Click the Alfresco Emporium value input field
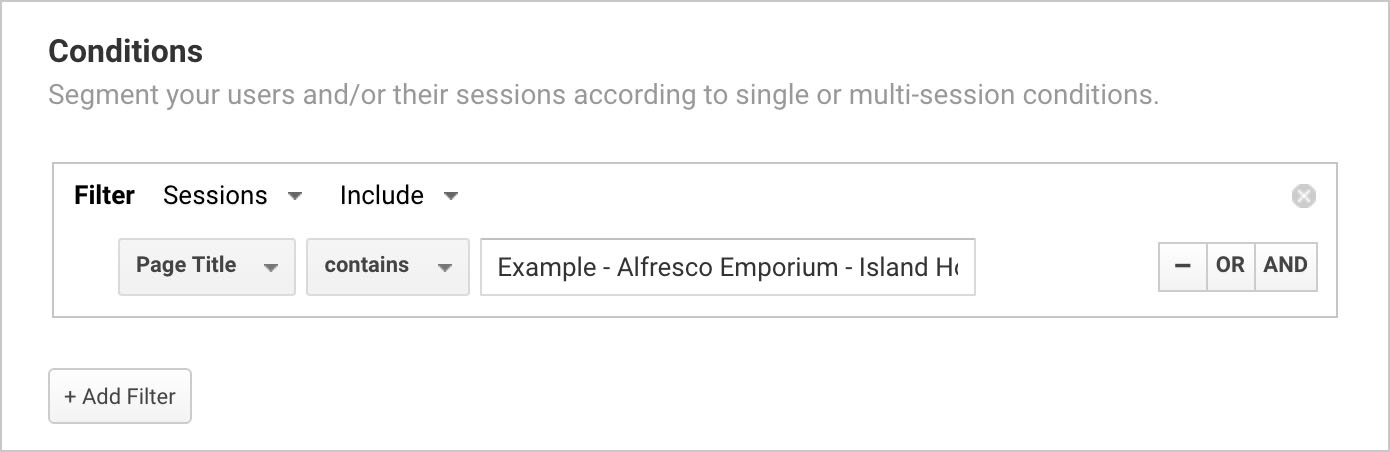This screenshot has width=1390, height=452. [x=727, y=267]
